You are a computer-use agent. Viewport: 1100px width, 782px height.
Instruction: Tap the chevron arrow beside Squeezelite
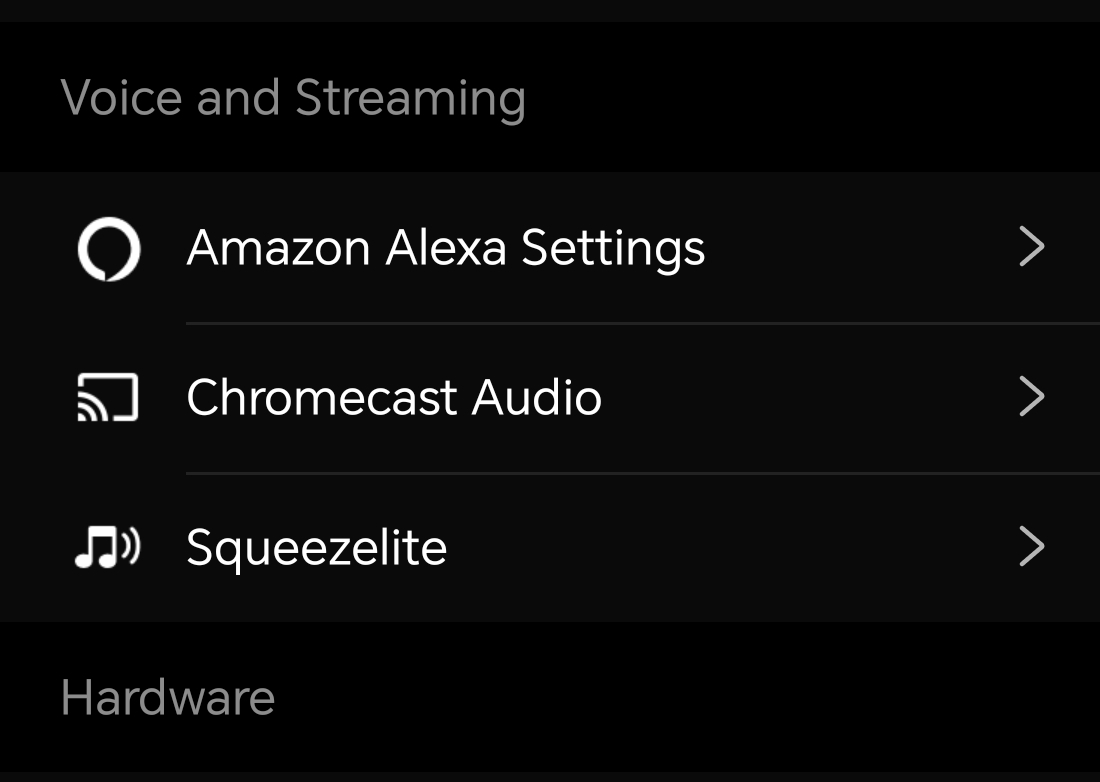(1031, 548)
